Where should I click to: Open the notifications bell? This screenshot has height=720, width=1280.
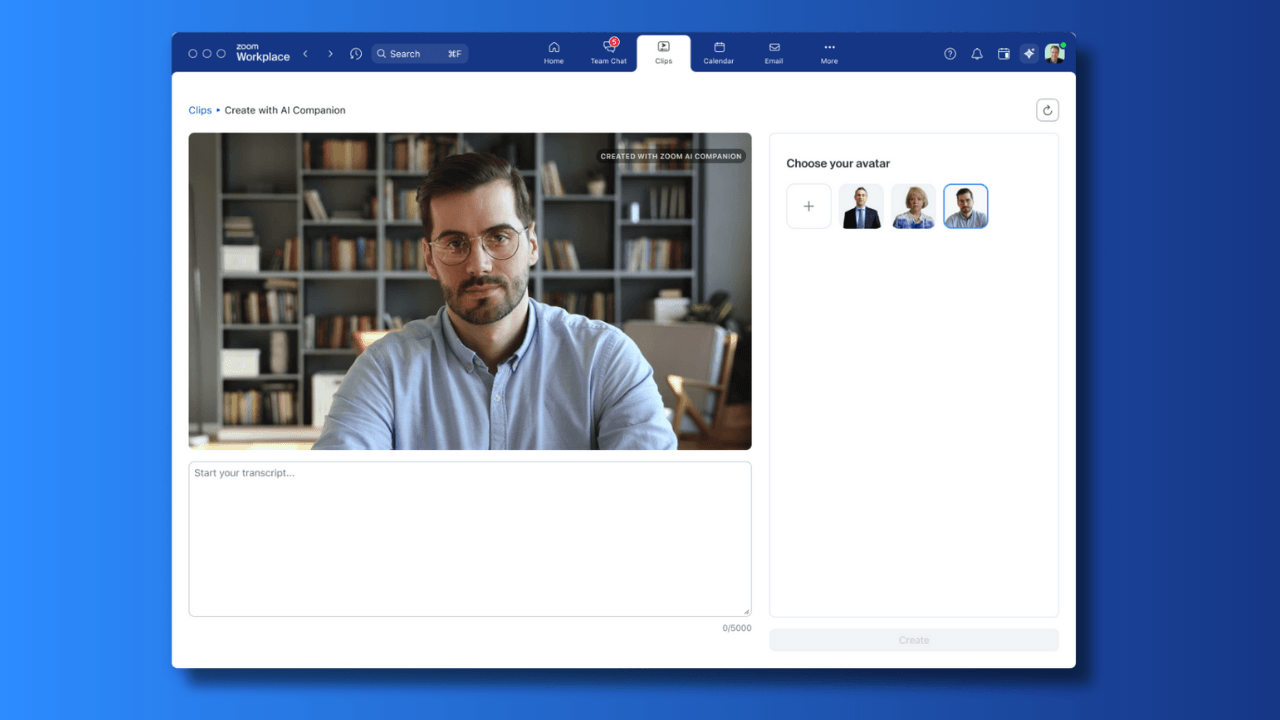pyautogui.click(x=976, y=53)
